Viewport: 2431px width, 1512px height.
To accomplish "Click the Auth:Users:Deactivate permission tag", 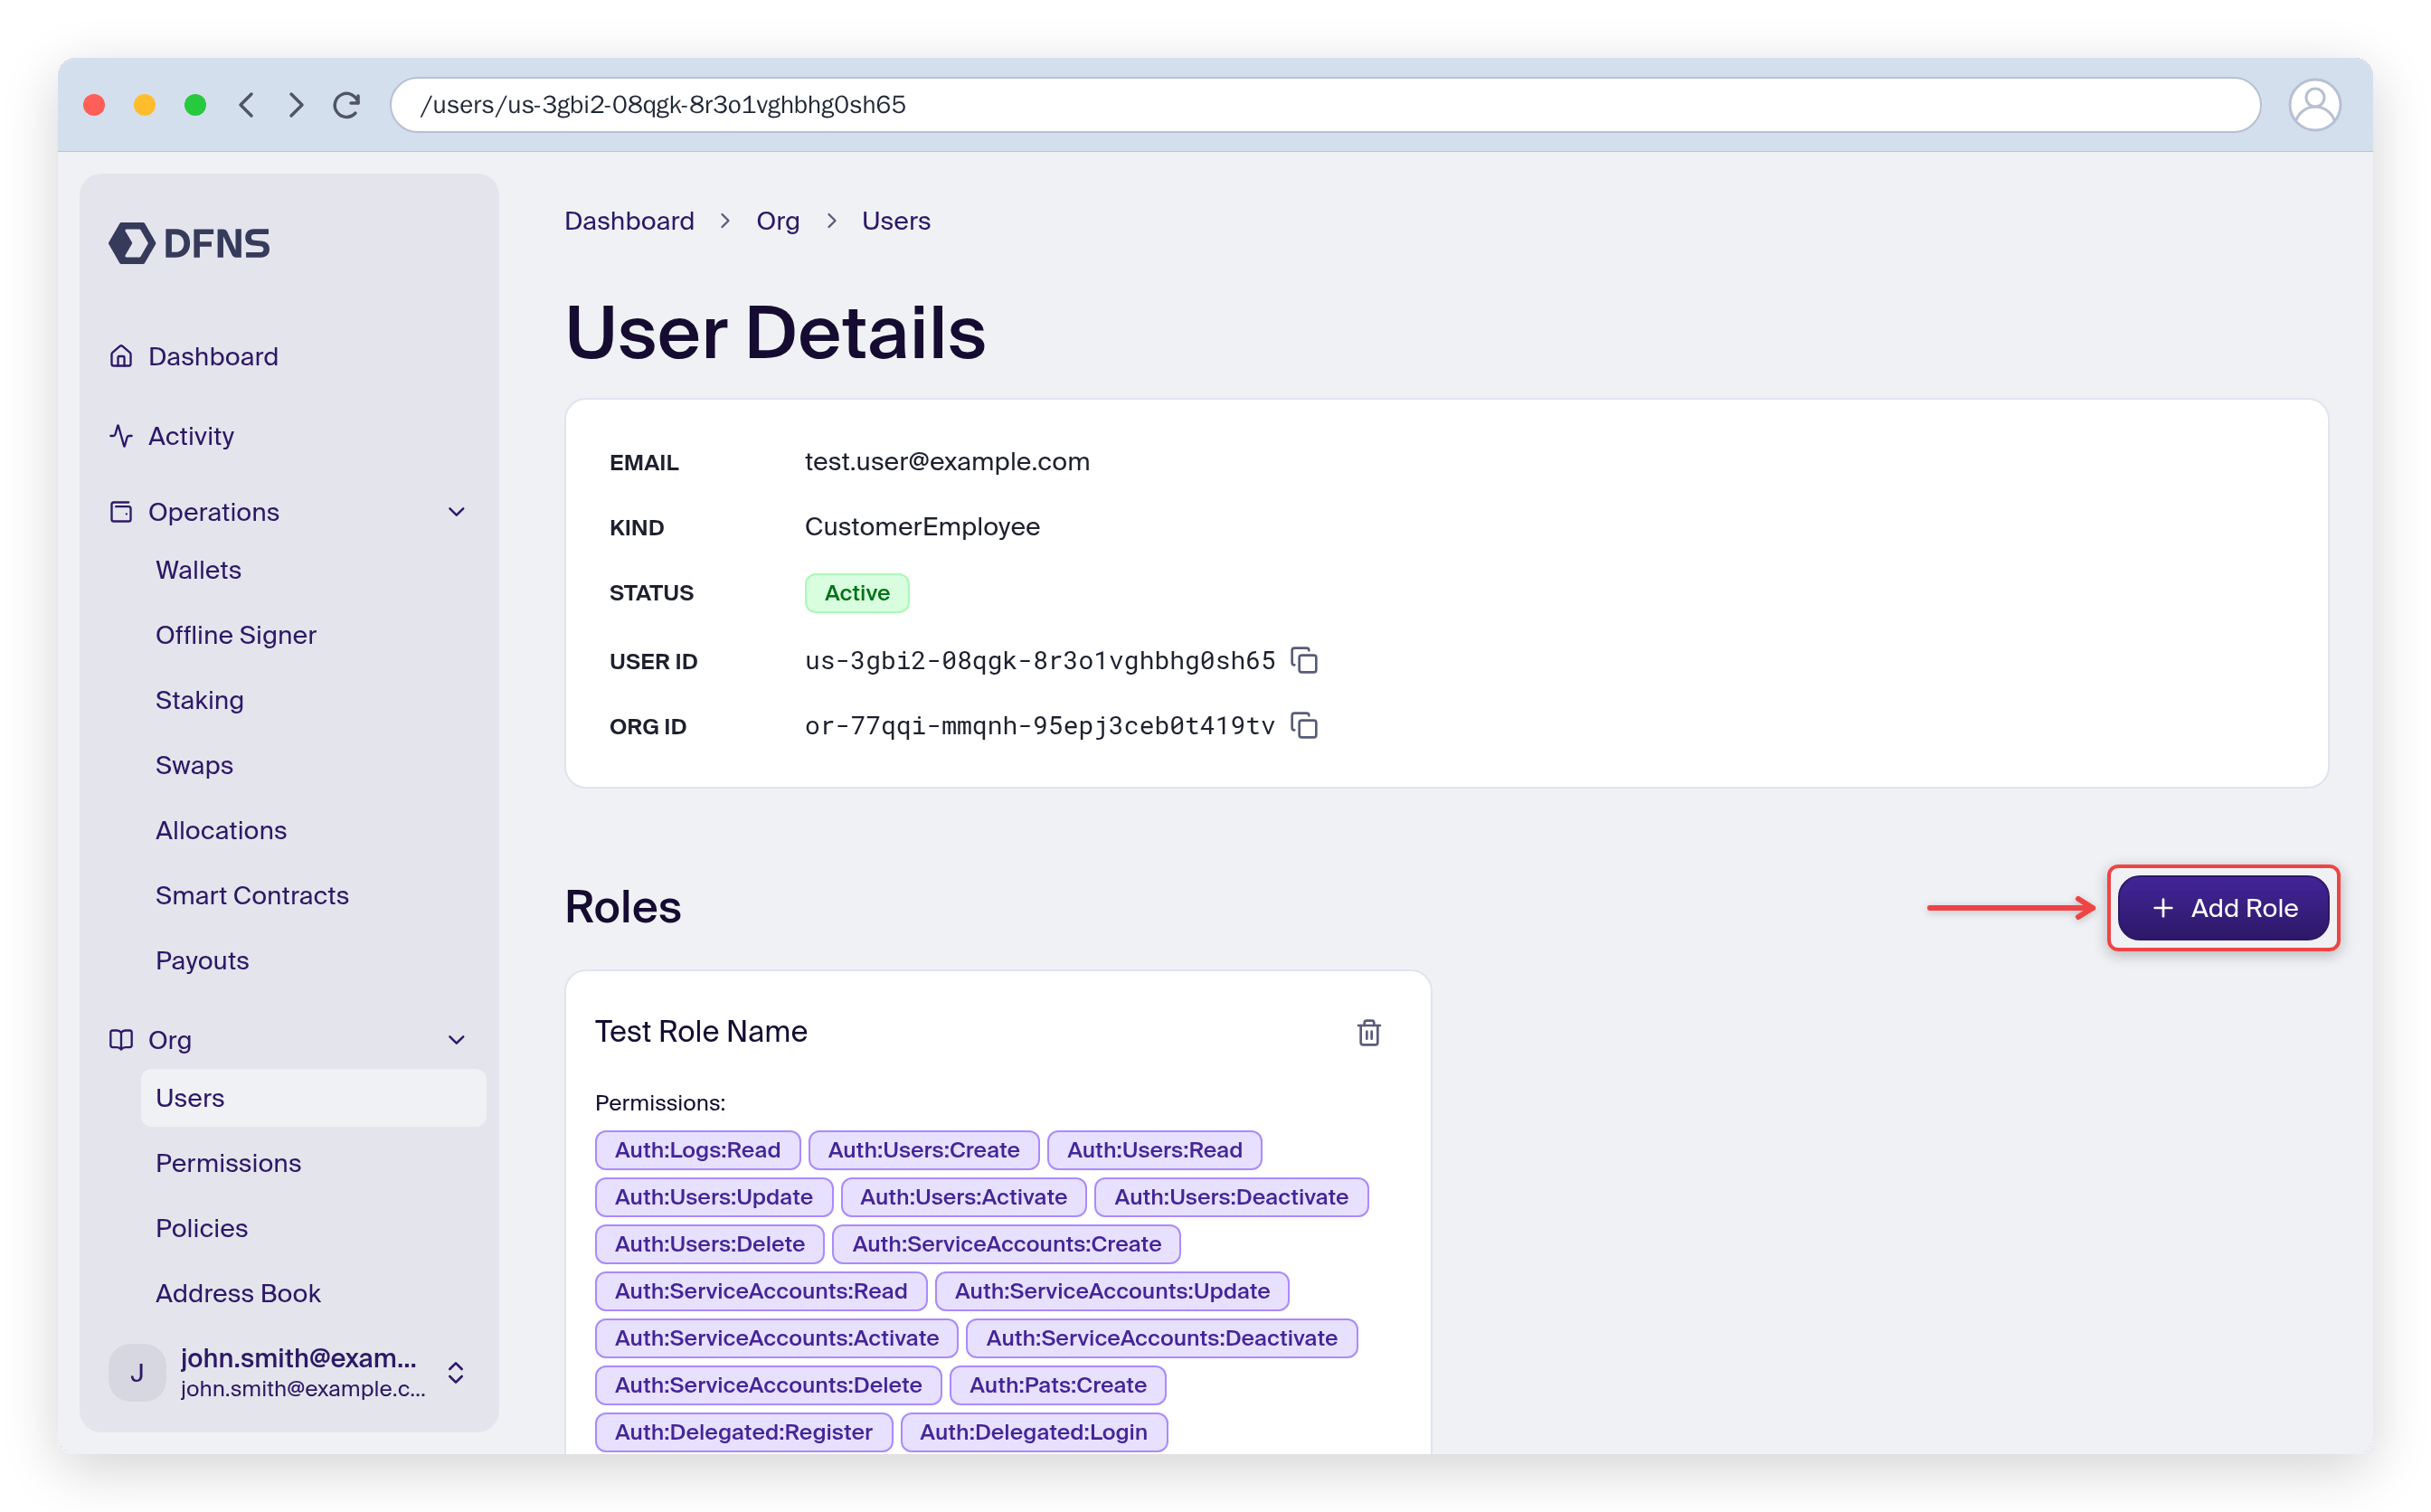I will click(1231, 1197).
